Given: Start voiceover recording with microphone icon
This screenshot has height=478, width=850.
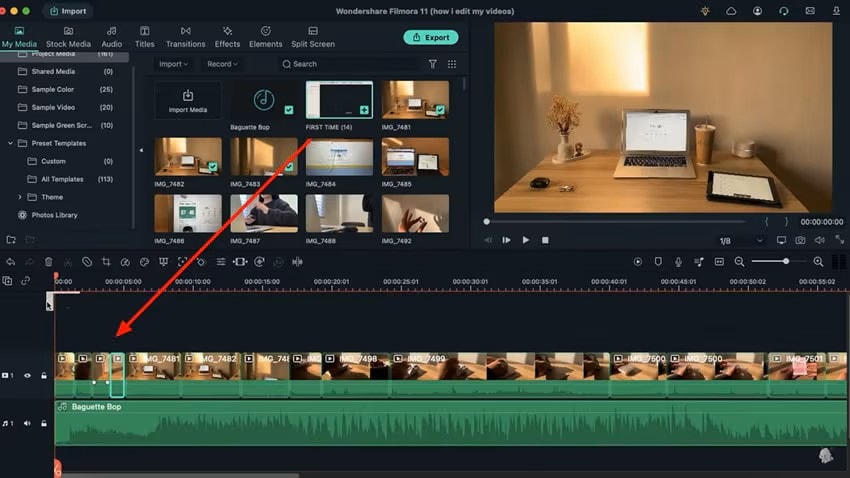Looking at the screenshot, I should [678, 262].
